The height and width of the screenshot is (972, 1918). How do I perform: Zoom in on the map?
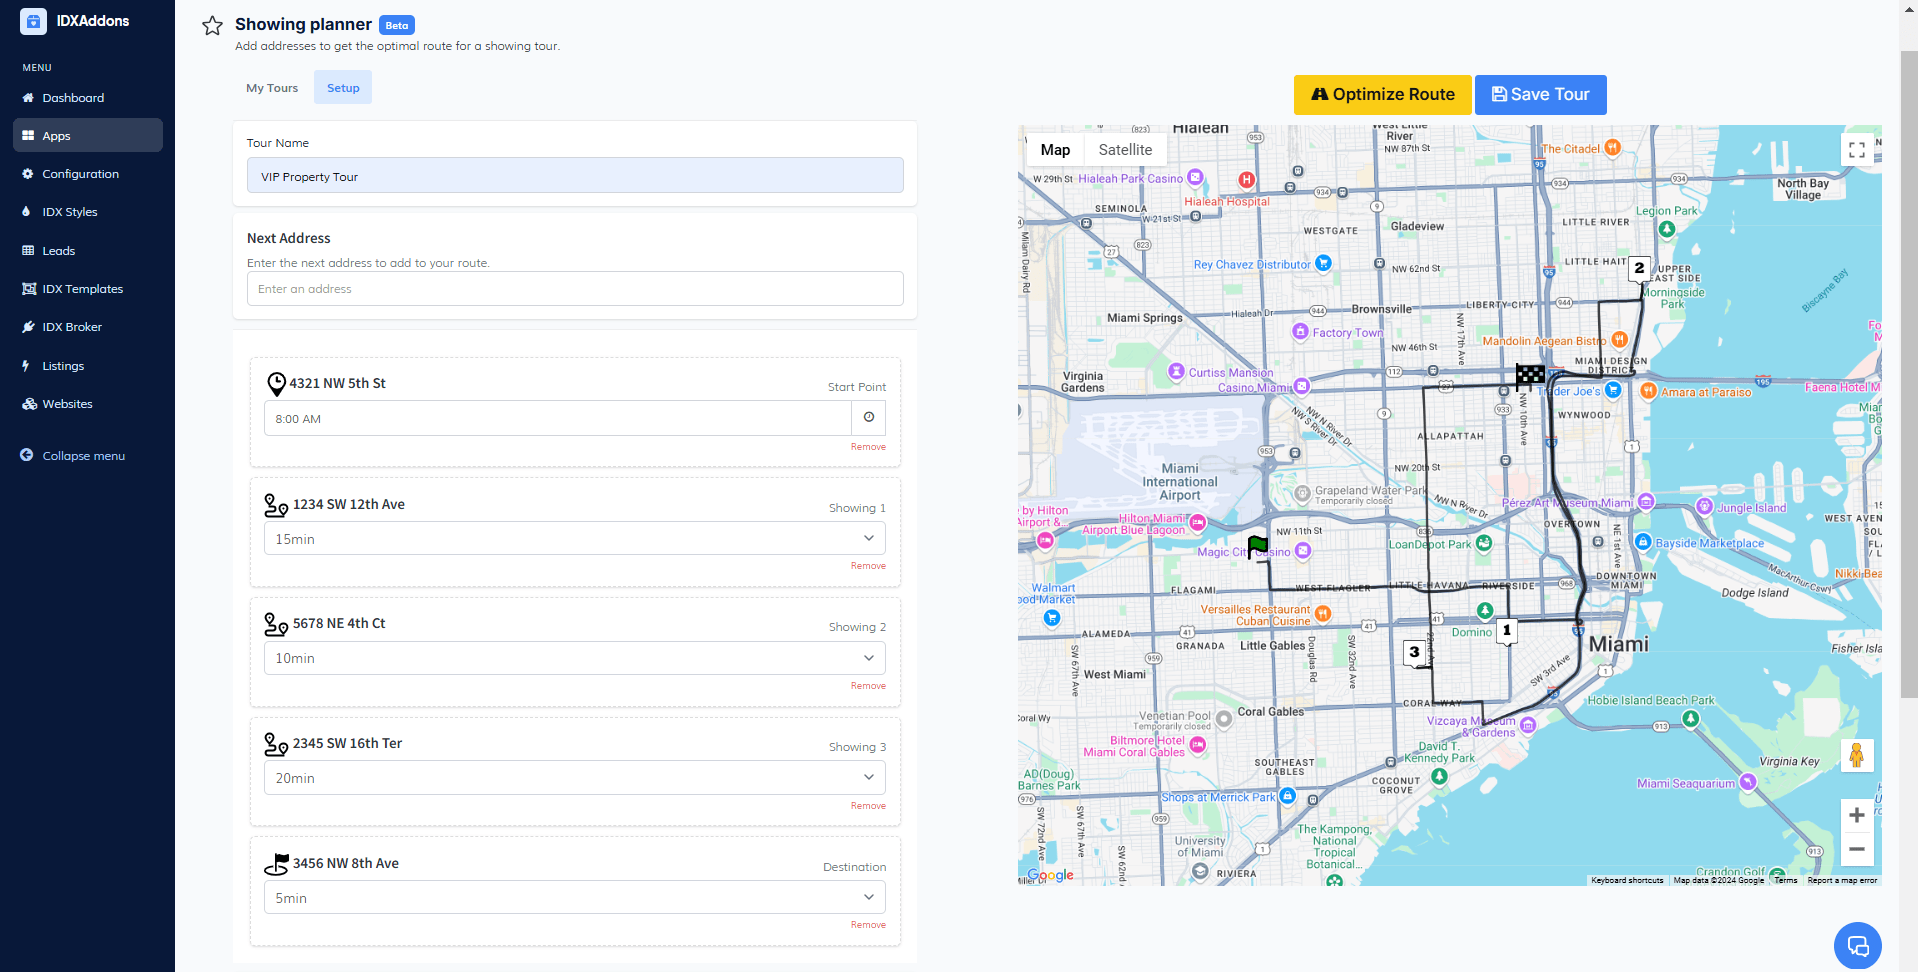click(x=1856, y=815)
